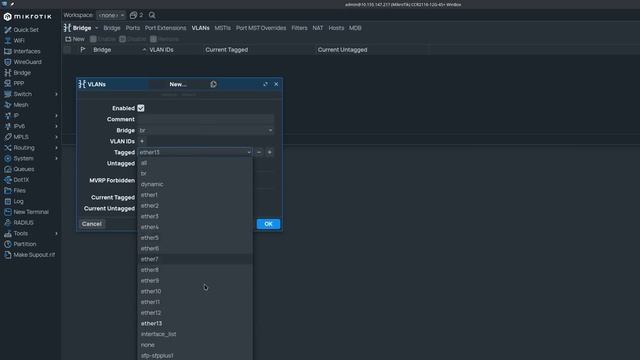Expand the Switch submenu
Viewport: 640px width, 360px height.
click(x=56, y=94)
